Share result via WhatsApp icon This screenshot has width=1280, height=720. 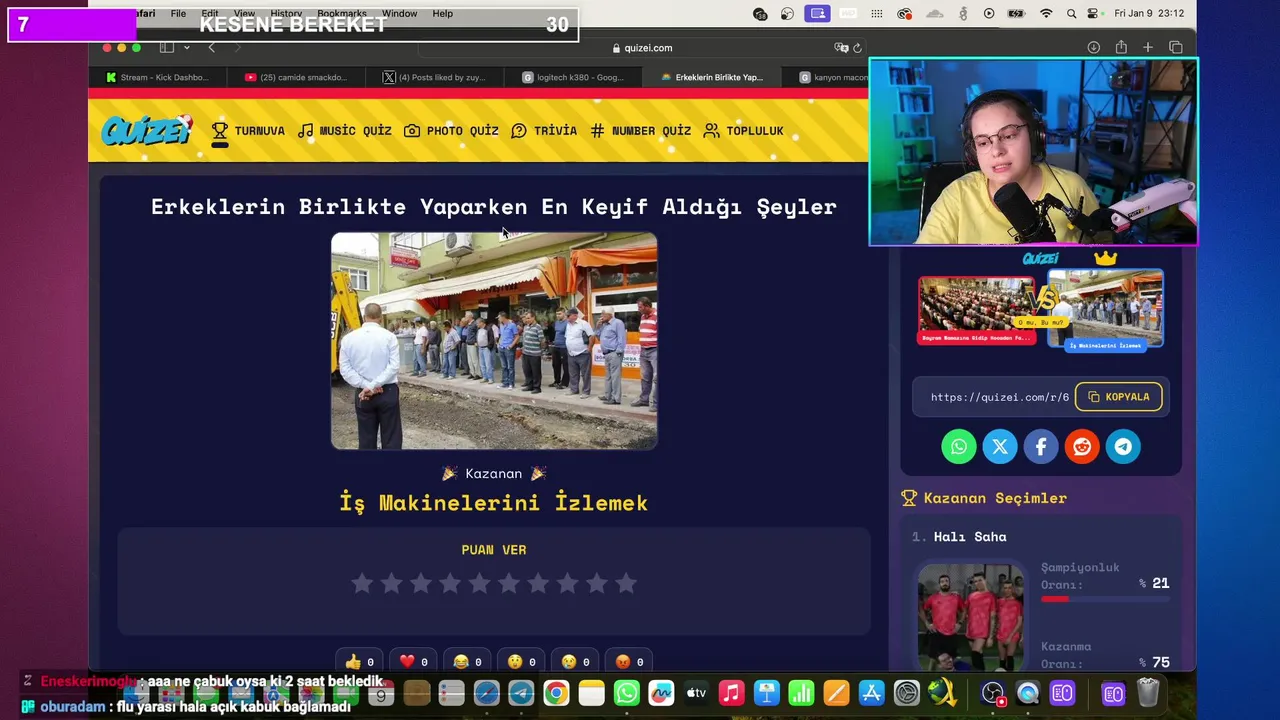(959, 446)
